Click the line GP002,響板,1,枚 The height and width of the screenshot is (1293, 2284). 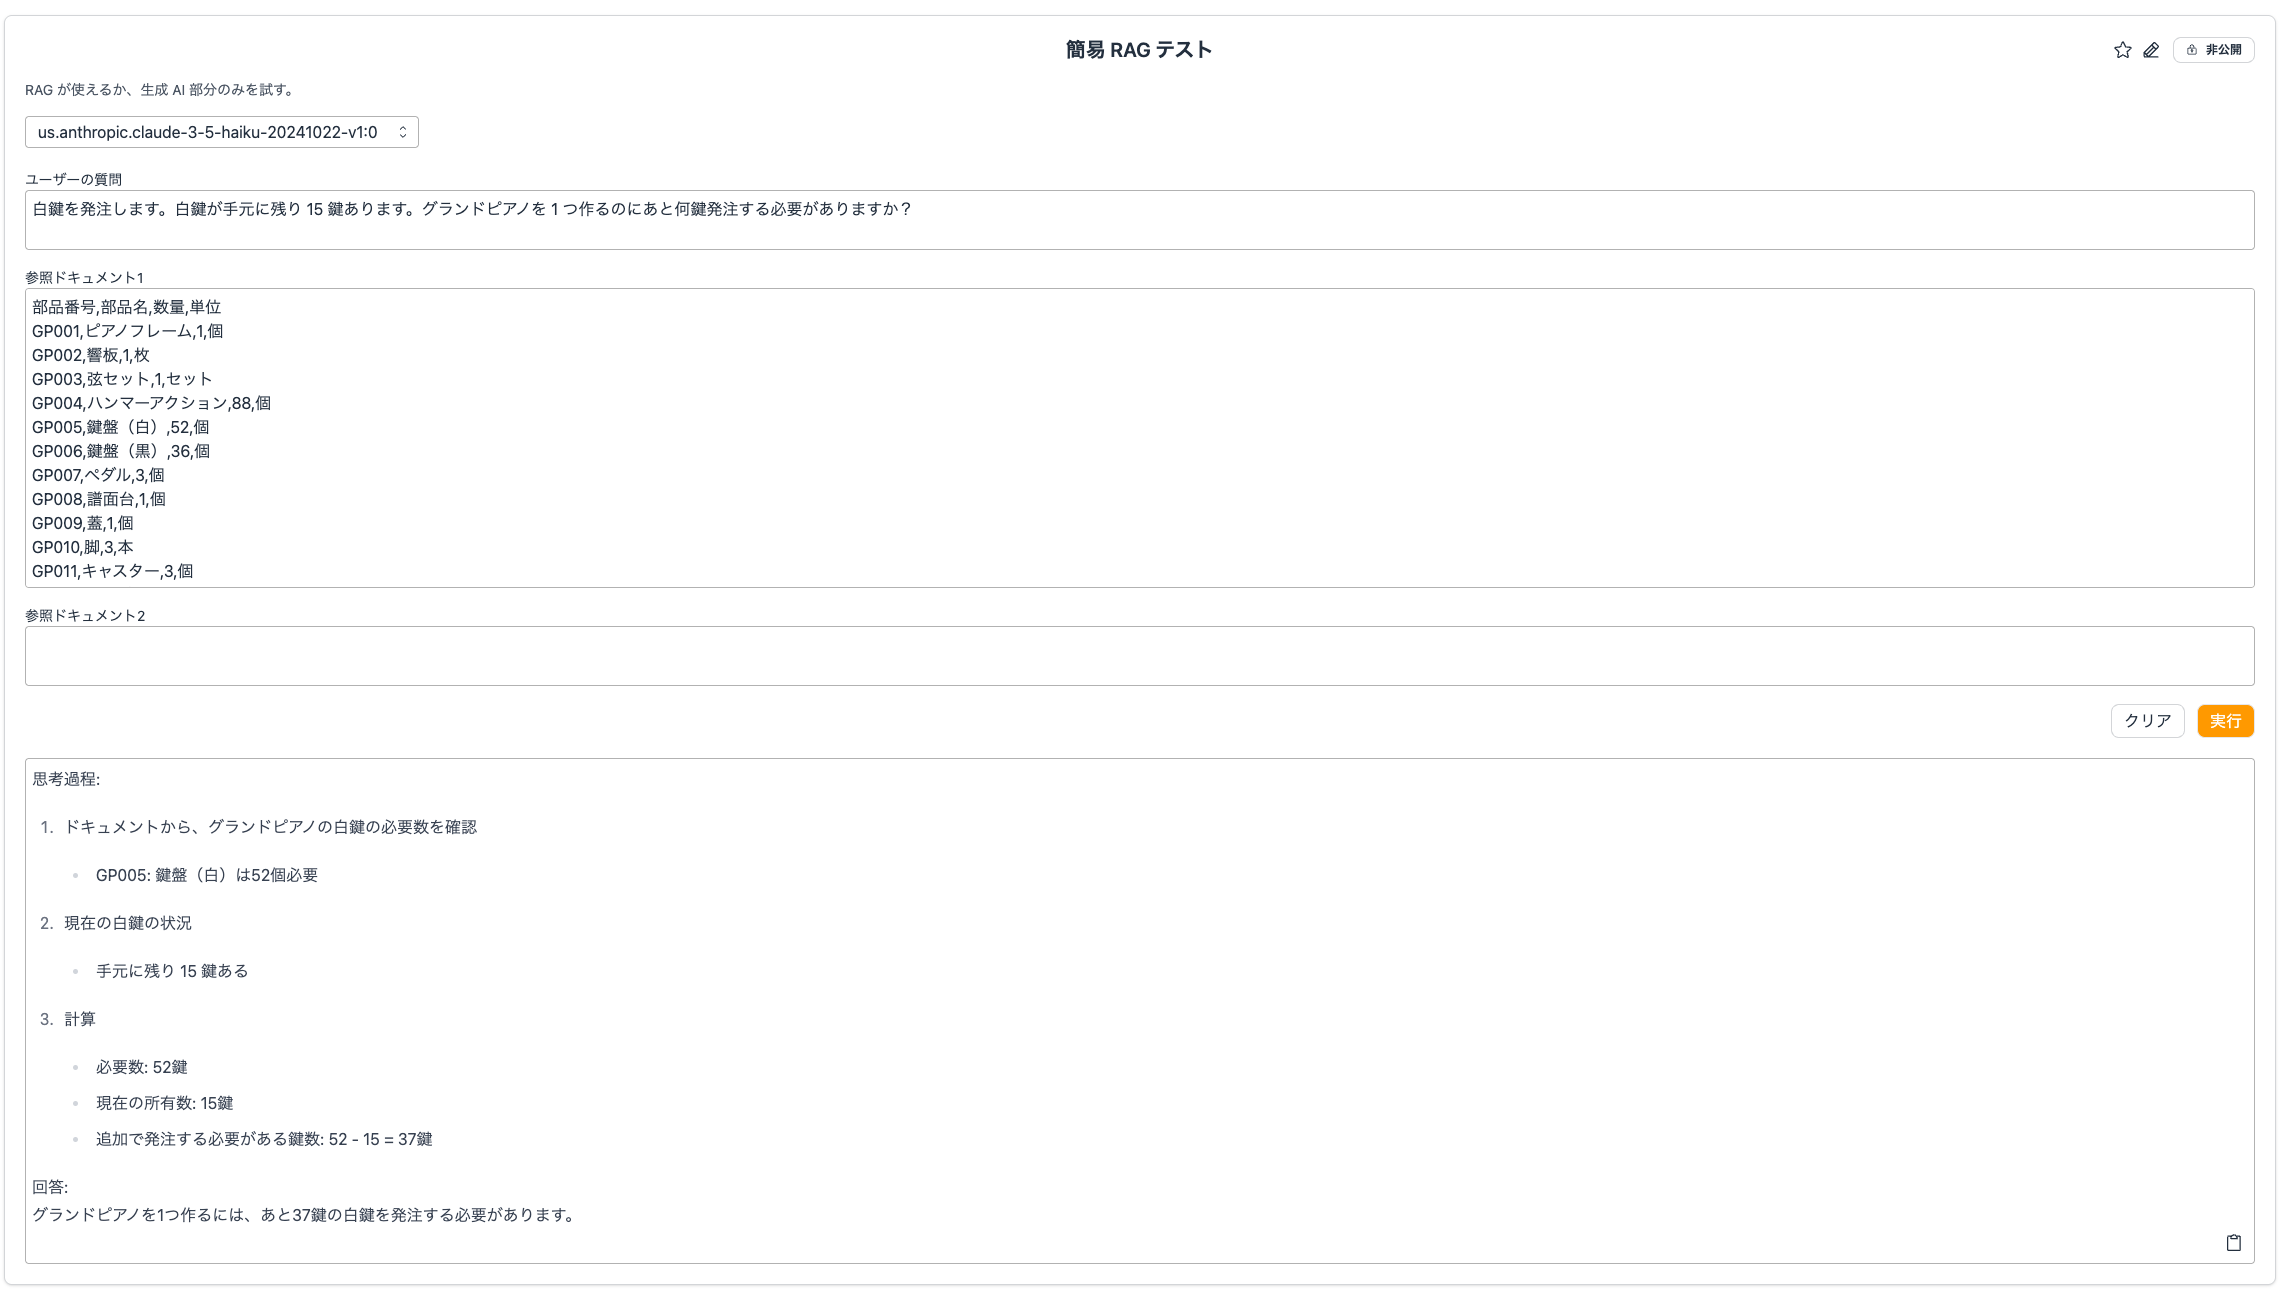tap(91, 355)
